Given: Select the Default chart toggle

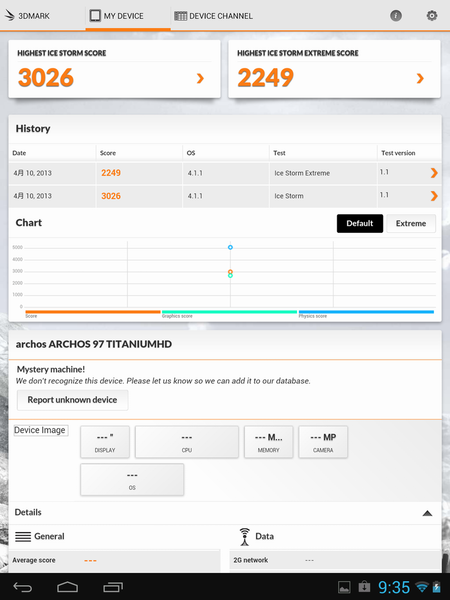Looking at the screenshot, I should pos(360,223).
